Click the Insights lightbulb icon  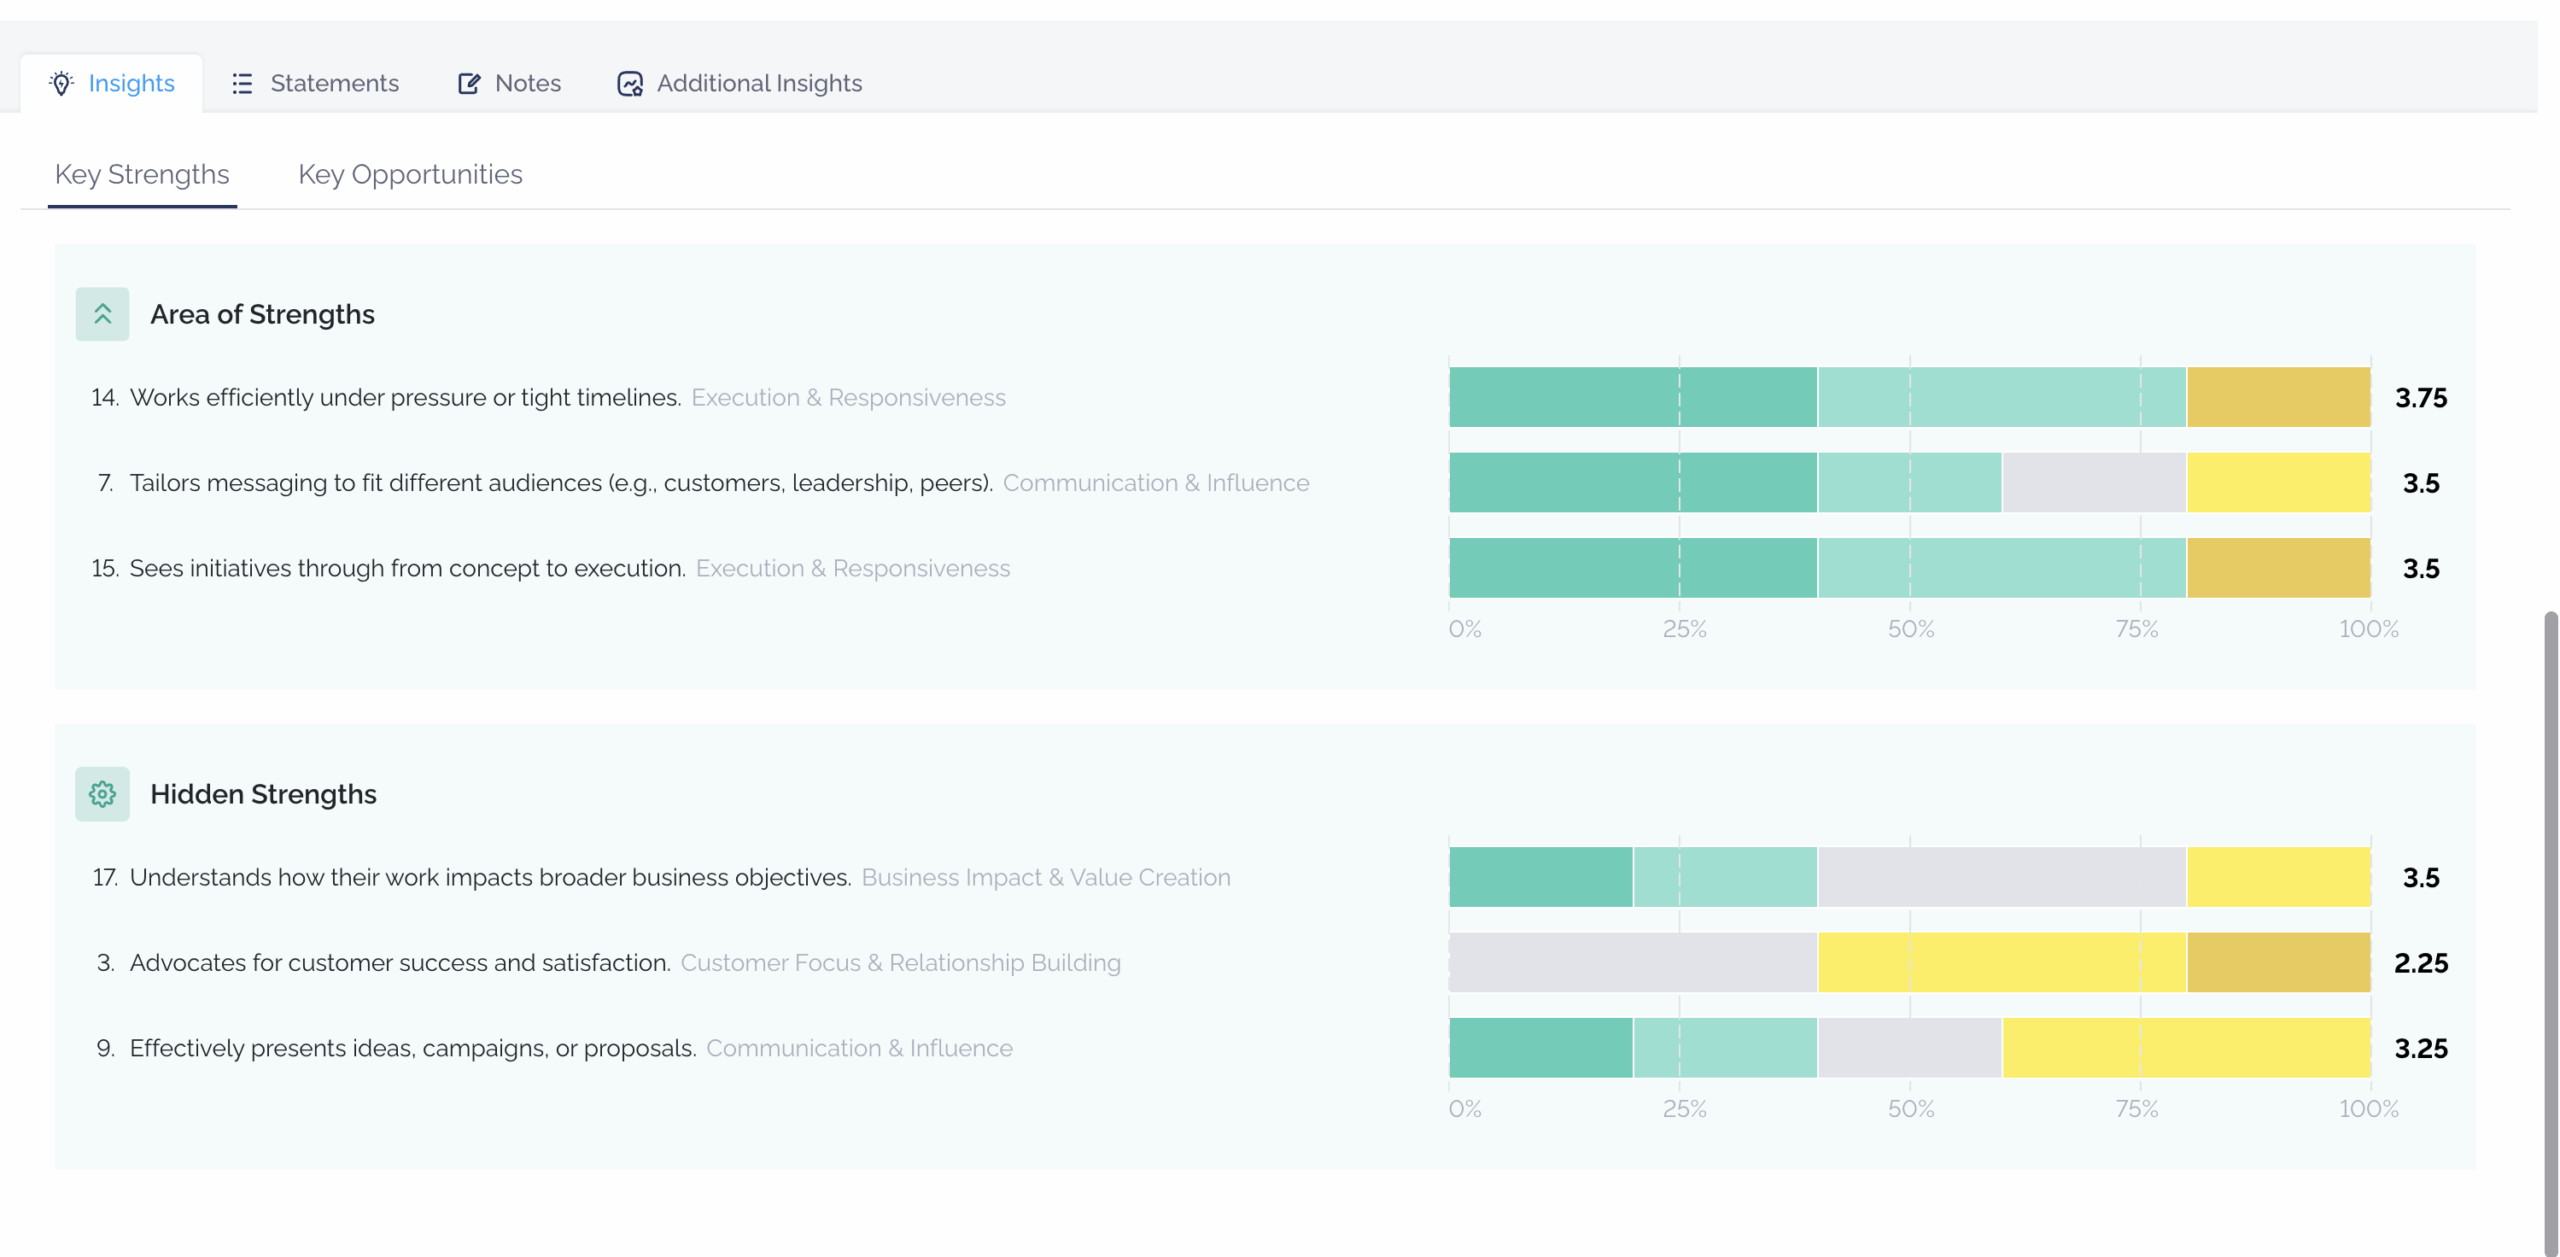(x=62, y=83)
